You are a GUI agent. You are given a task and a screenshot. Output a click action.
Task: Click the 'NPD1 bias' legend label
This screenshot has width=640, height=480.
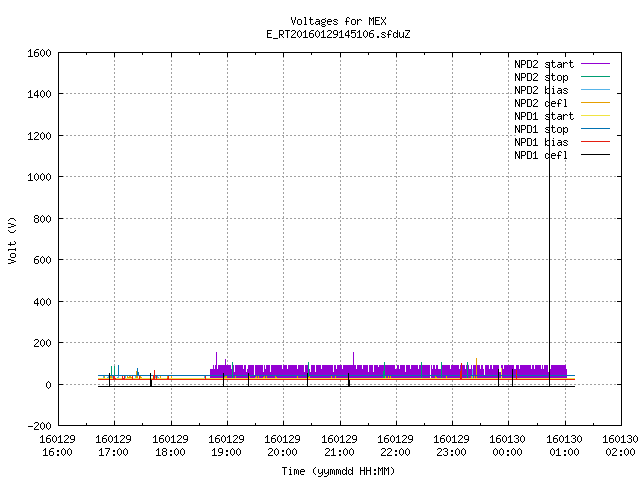click(x=541, y=142)
